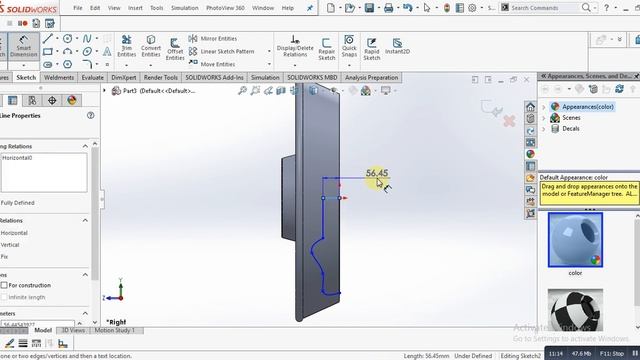
Task: Switch to the SOLIDWORKS Add-Ins tab
Action: (x=214, y=78)
